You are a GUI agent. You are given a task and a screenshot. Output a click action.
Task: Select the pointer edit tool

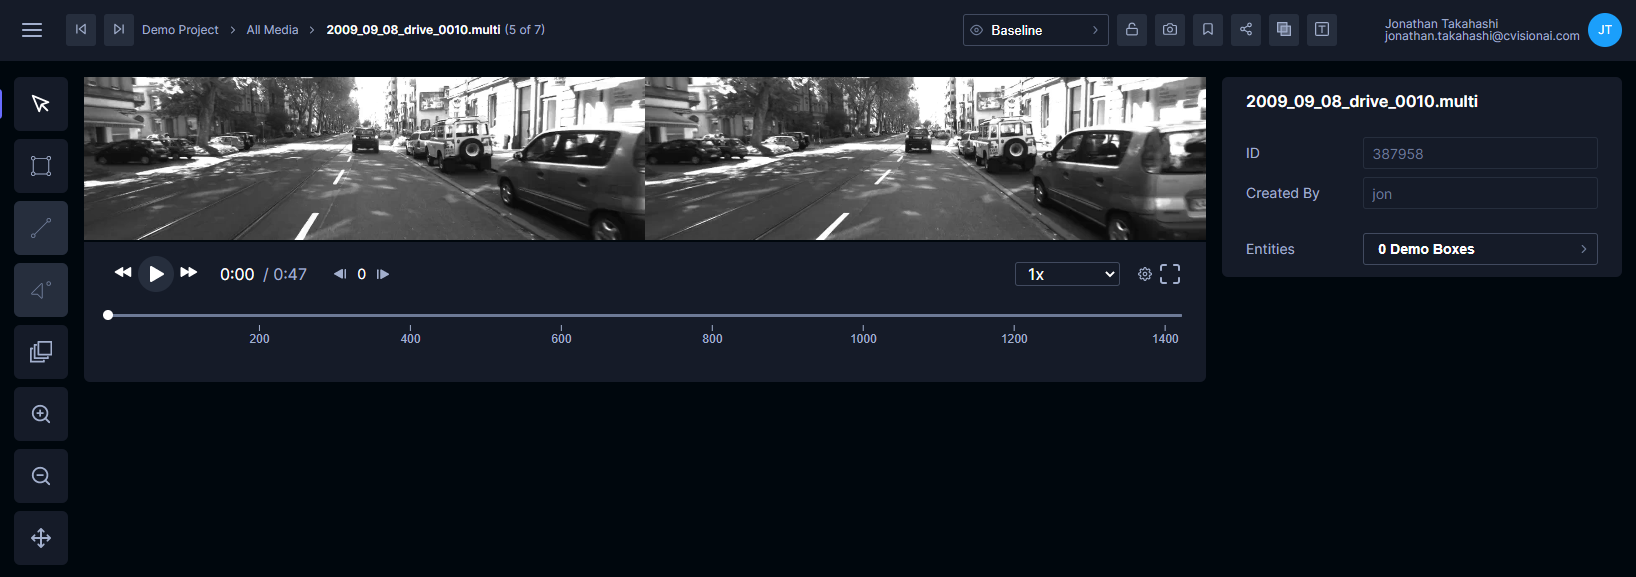[41, 104]
